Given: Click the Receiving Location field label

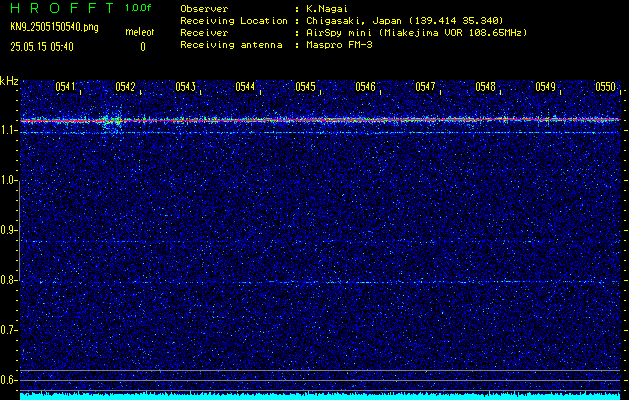Looking at the screenshot, I should (x=234, y=20).
